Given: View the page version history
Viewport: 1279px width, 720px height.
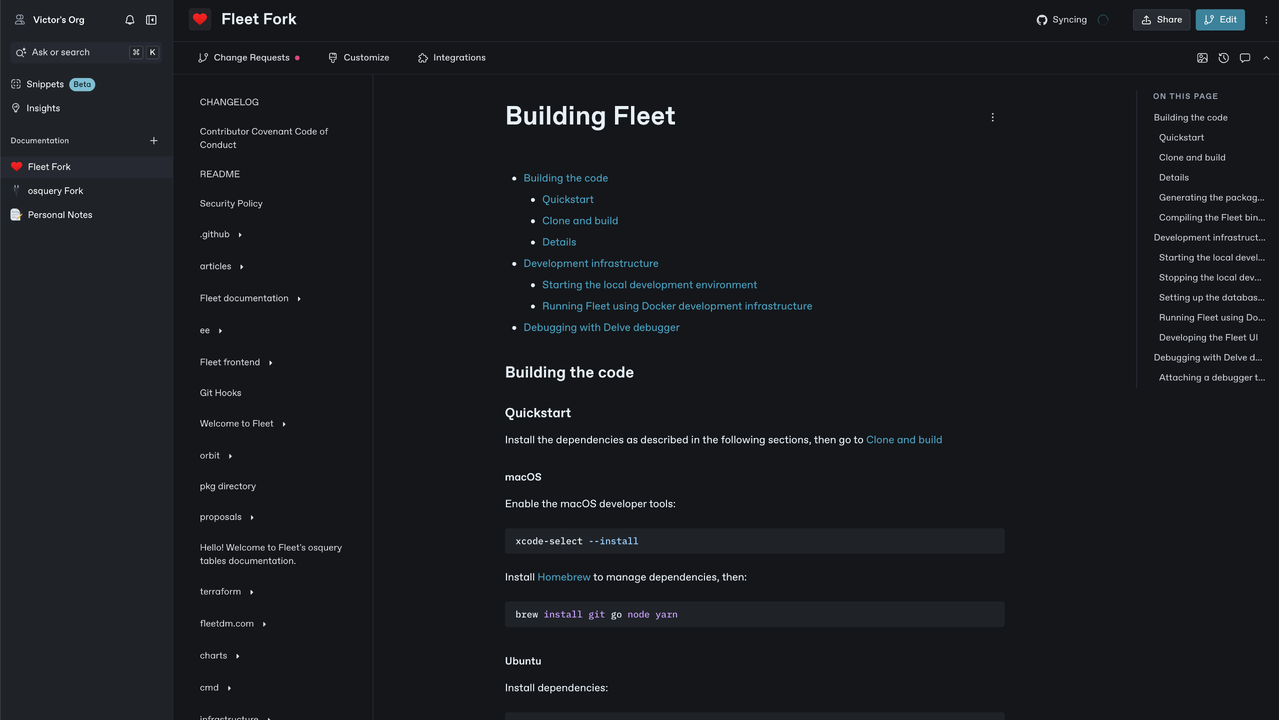Looking at the screenshot, I should [1223, 58].
